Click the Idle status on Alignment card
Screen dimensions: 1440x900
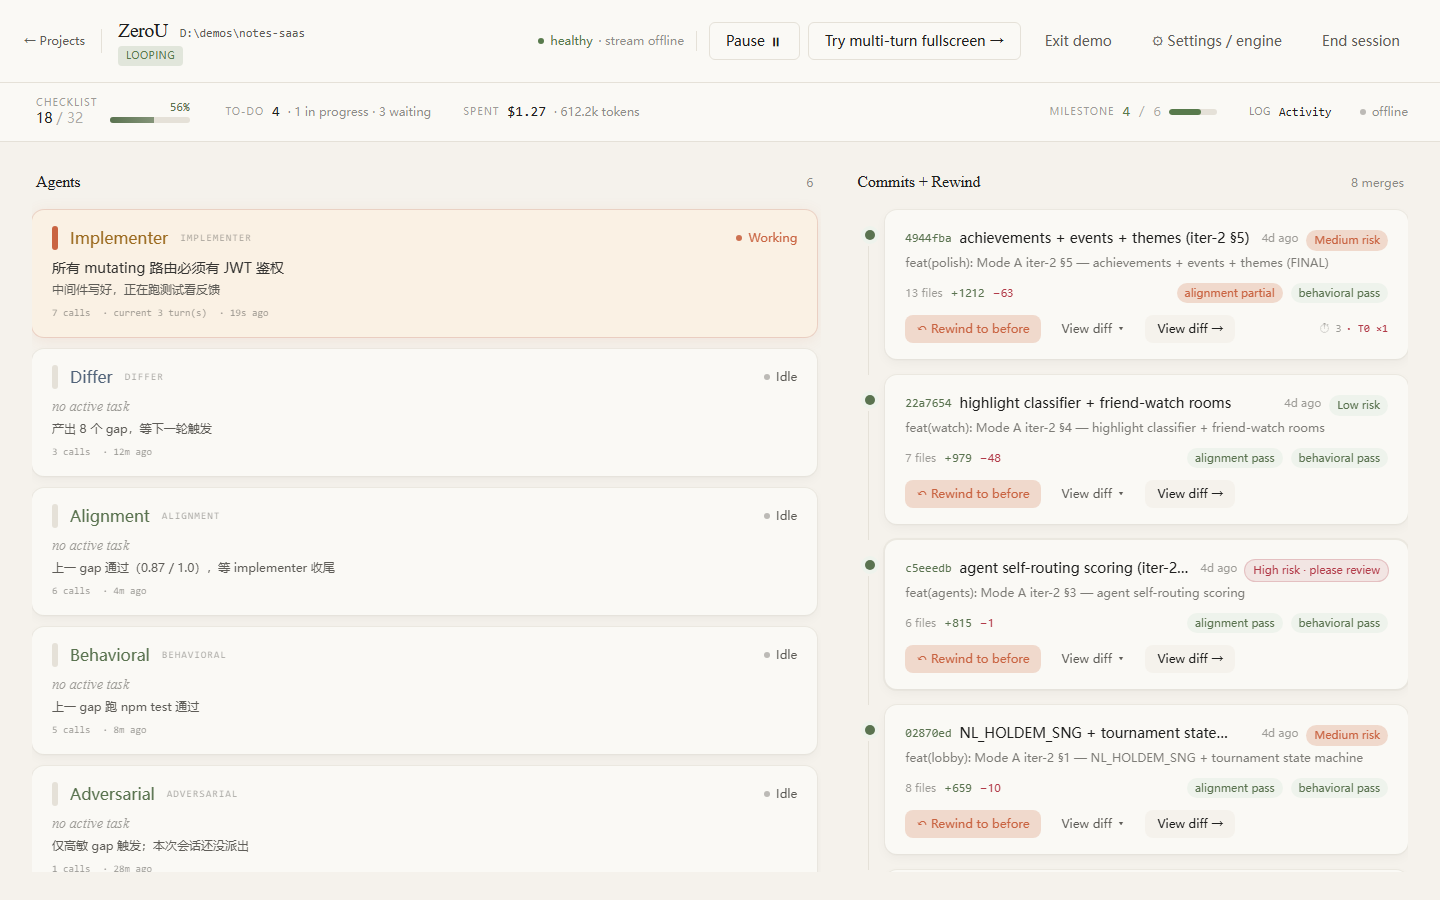pos(780,516)
